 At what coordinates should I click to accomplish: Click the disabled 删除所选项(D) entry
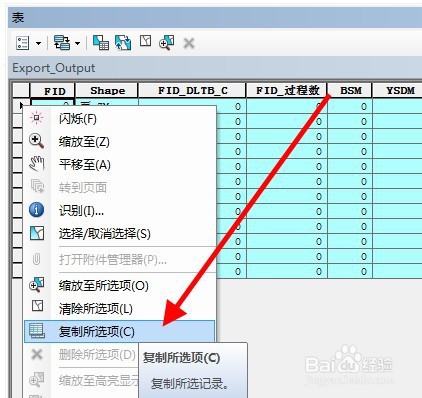[82, 355]
